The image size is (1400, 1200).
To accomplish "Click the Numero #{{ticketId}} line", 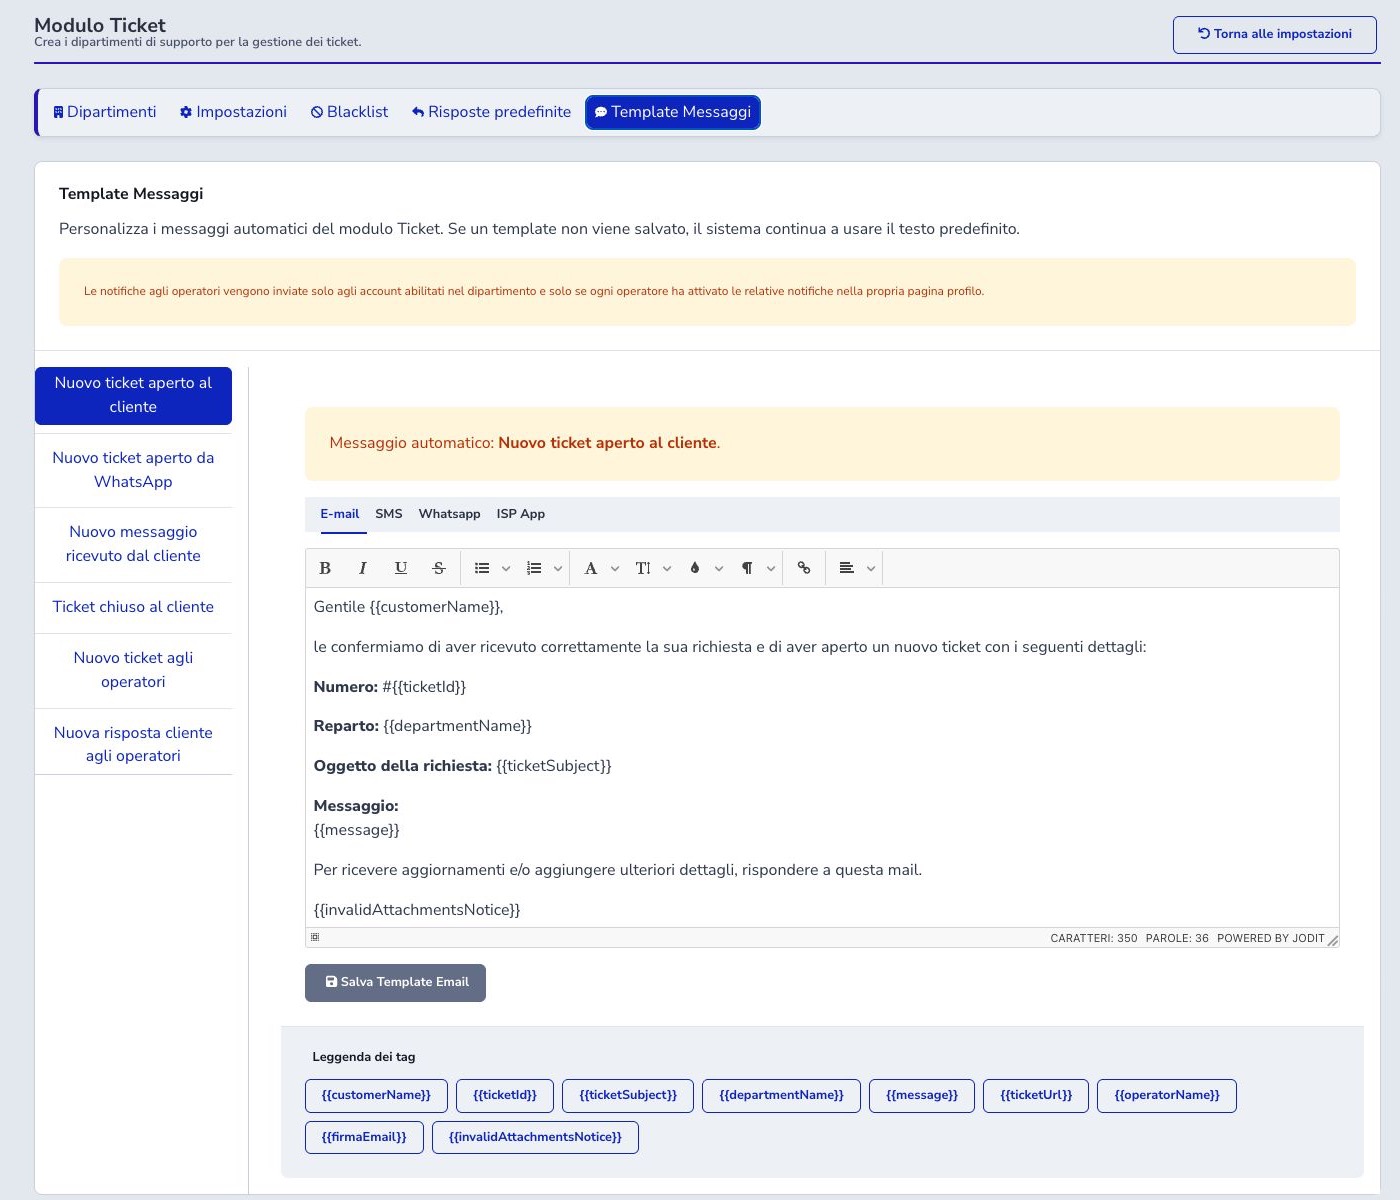I will click(x=389, y=687).
